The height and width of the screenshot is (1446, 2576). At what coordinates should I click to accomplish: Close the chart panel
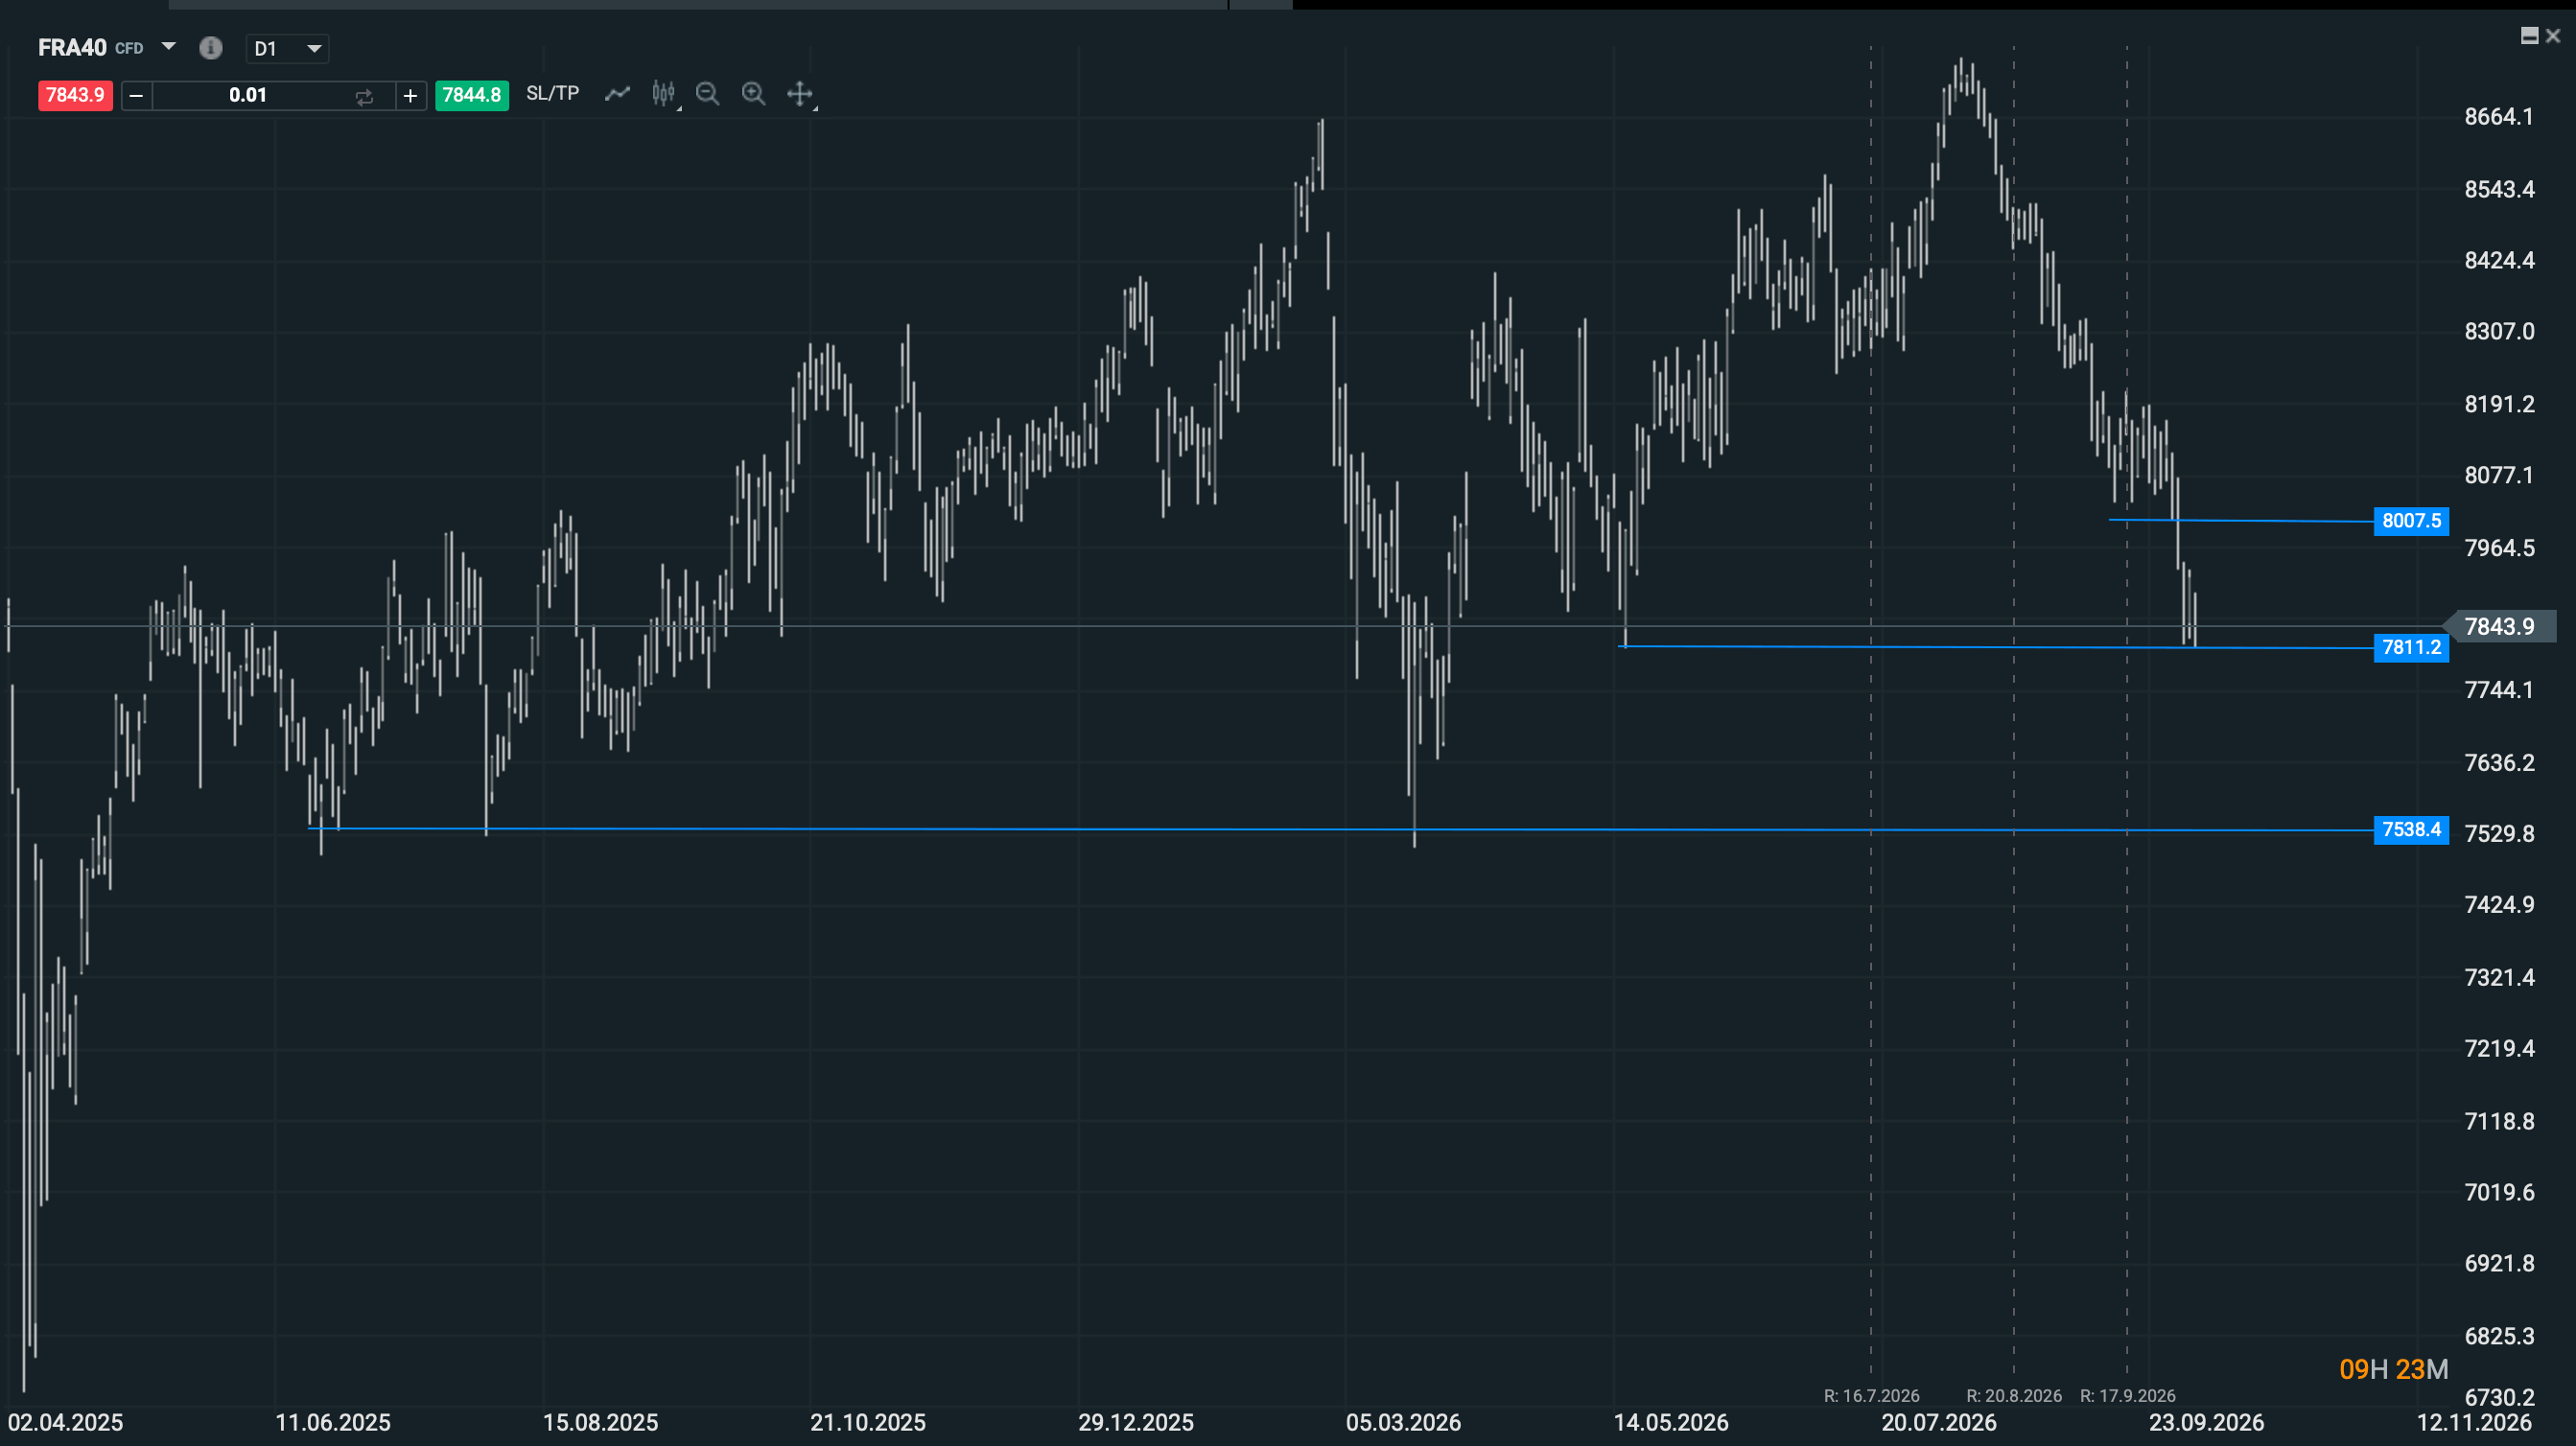coord(2553,36)
